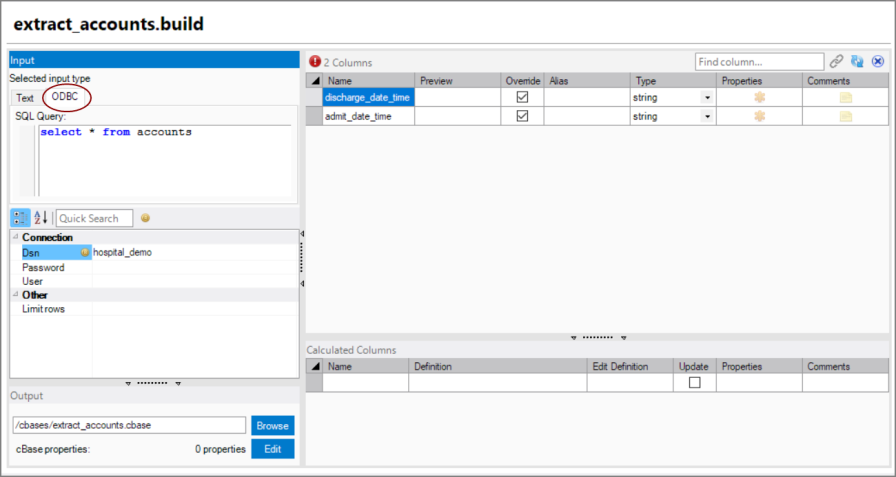Open properties gear for discharge_date_time
The width and height of the screenshot is (896, 477).
click(759, 98)
